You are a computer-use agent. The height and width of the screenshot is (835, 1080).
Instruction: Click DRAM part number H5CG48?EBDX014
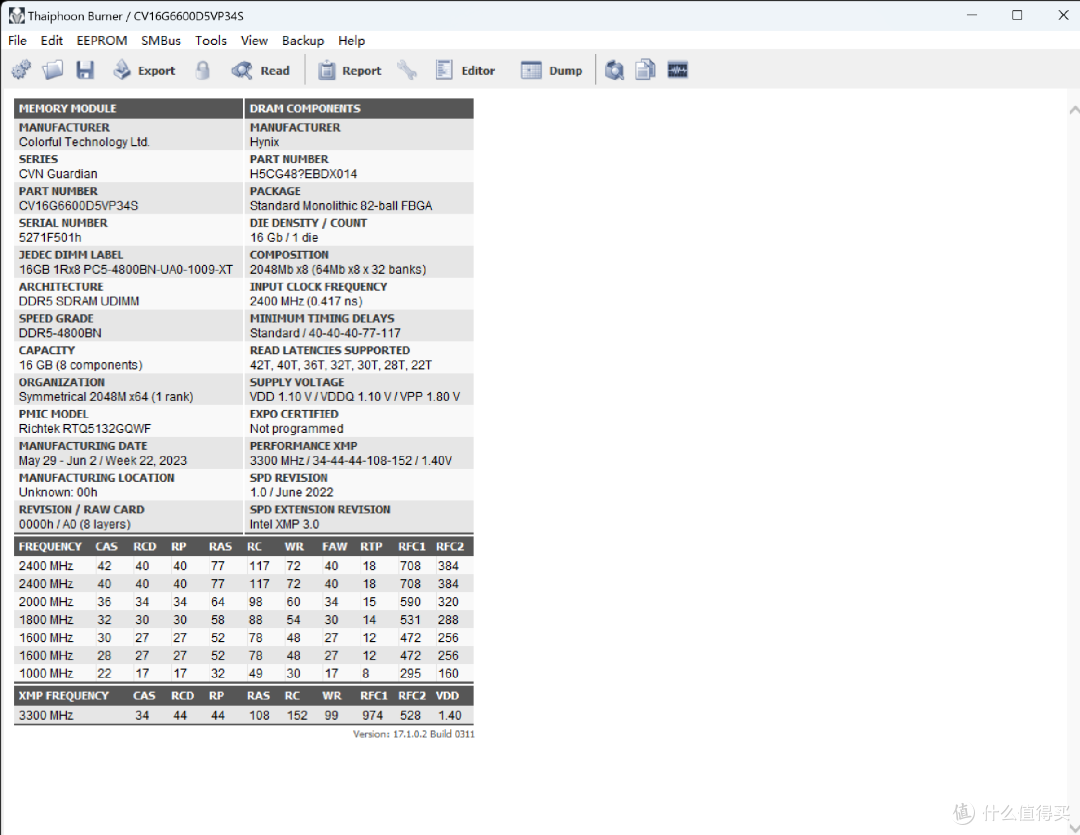pyautogui.click(x=303, y=174)
